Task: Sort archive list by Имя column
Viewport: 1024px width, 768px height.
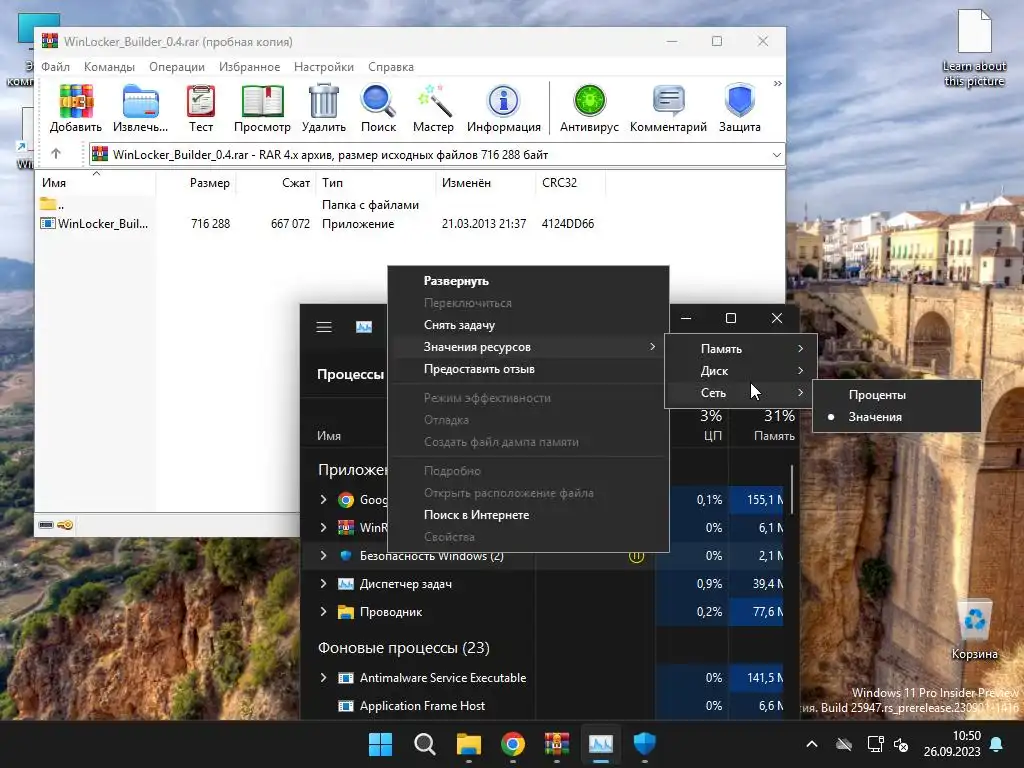Action: 95,183
